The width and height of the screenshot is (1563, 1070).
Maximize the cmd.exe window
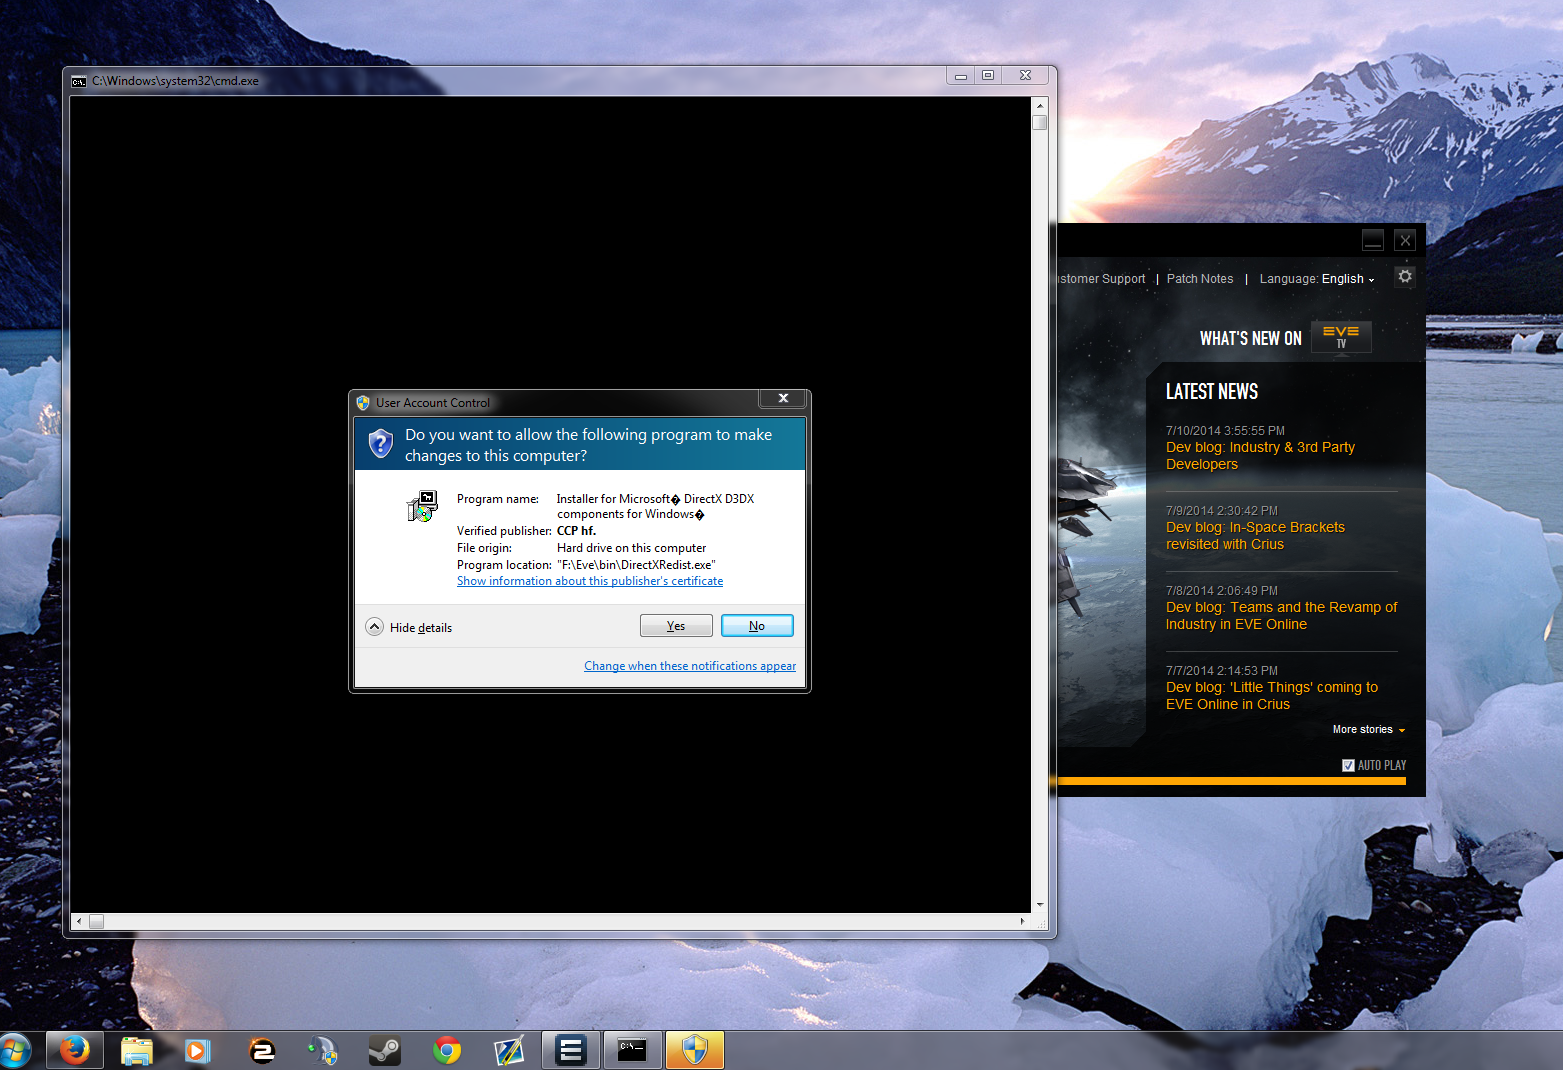(988, 76)
